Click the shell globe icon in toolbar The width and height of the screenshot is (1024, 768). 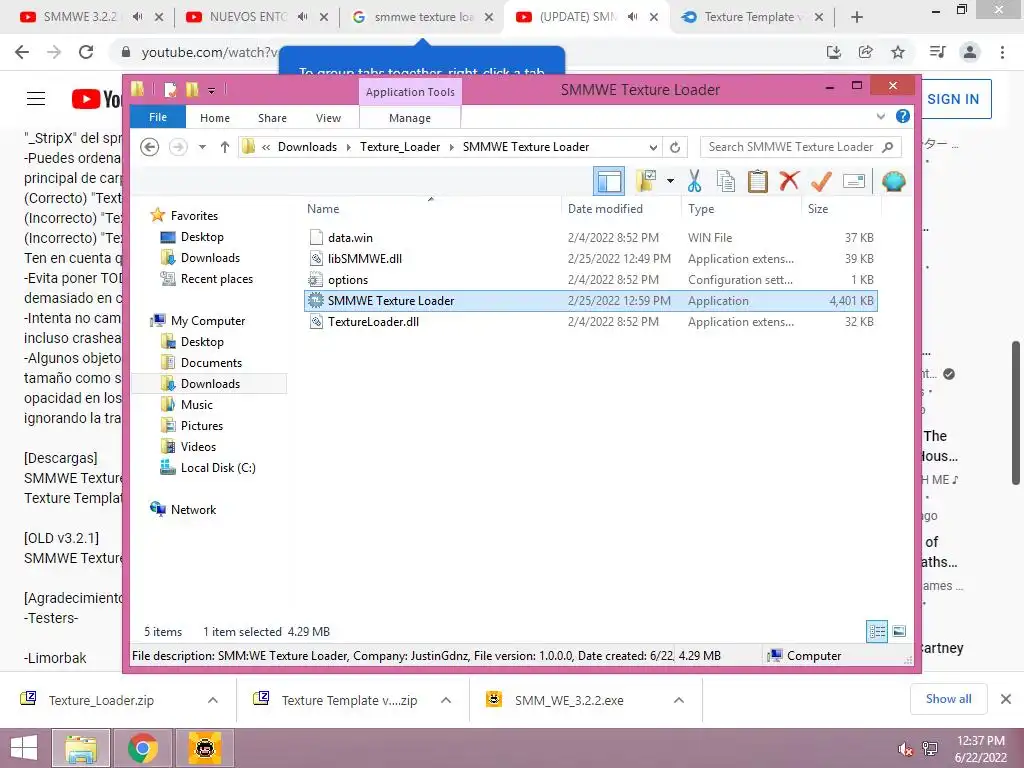(x=893, y=182)
